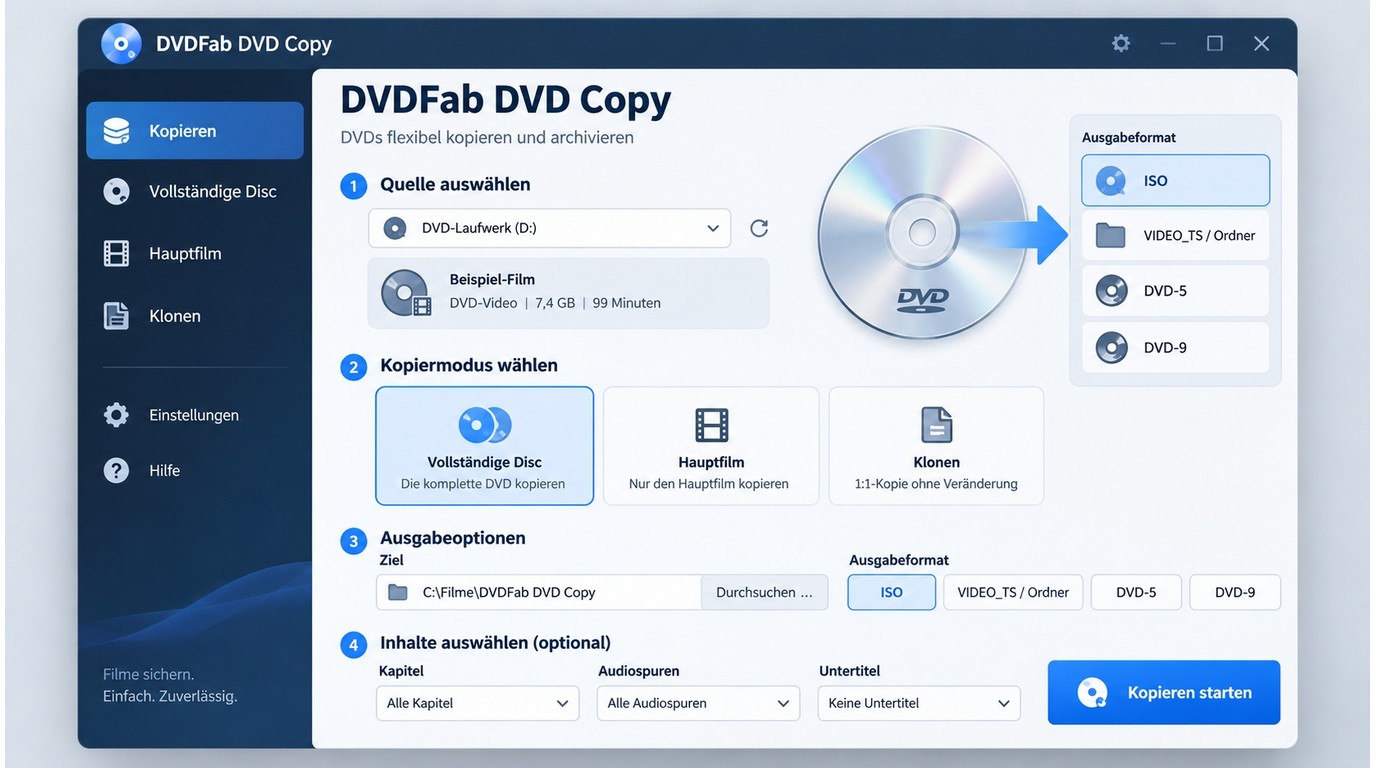Click the text '7,4 GB'
The height and width of the screenshot is (768, 1376).
555,303
